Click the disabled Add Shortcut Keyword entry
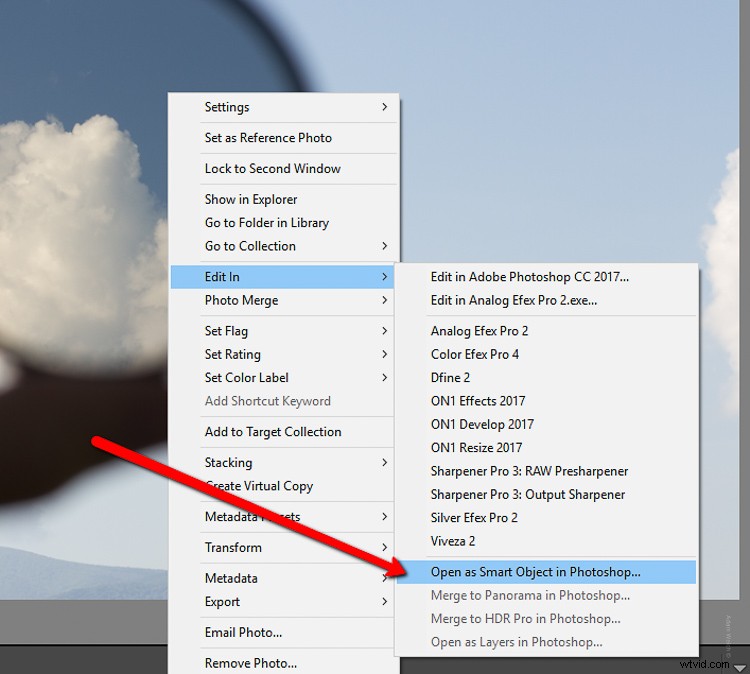Viewport: 750px width, 674px height. (282, 401)
